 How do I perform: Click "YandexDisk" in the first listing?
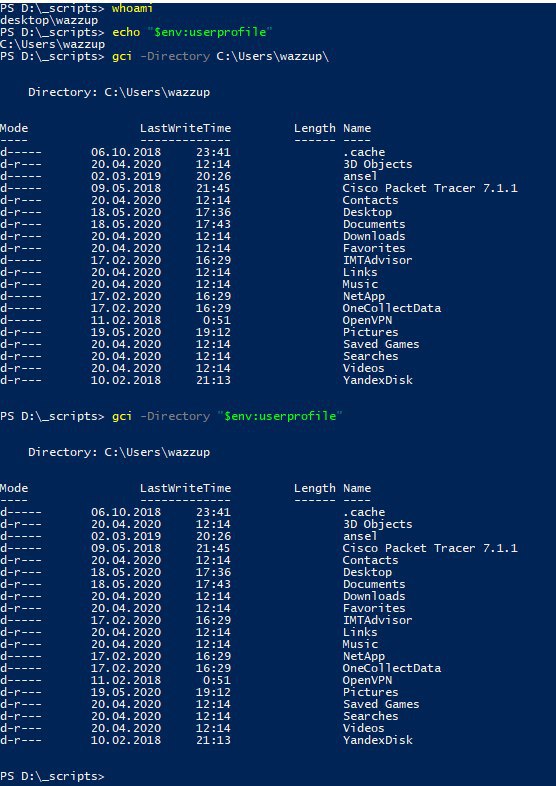pyautogui.click(x=378, y=381)
